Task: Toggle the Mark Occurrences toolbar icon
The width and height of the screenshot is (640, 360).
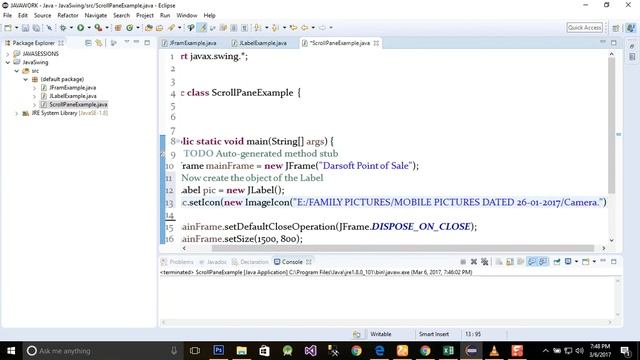Action: coord(202,28)
